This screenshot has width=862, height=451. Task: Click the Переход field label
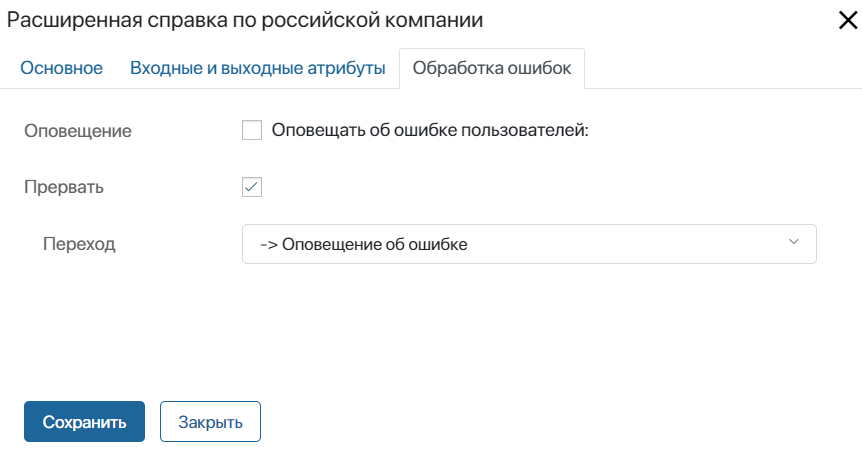79,244
